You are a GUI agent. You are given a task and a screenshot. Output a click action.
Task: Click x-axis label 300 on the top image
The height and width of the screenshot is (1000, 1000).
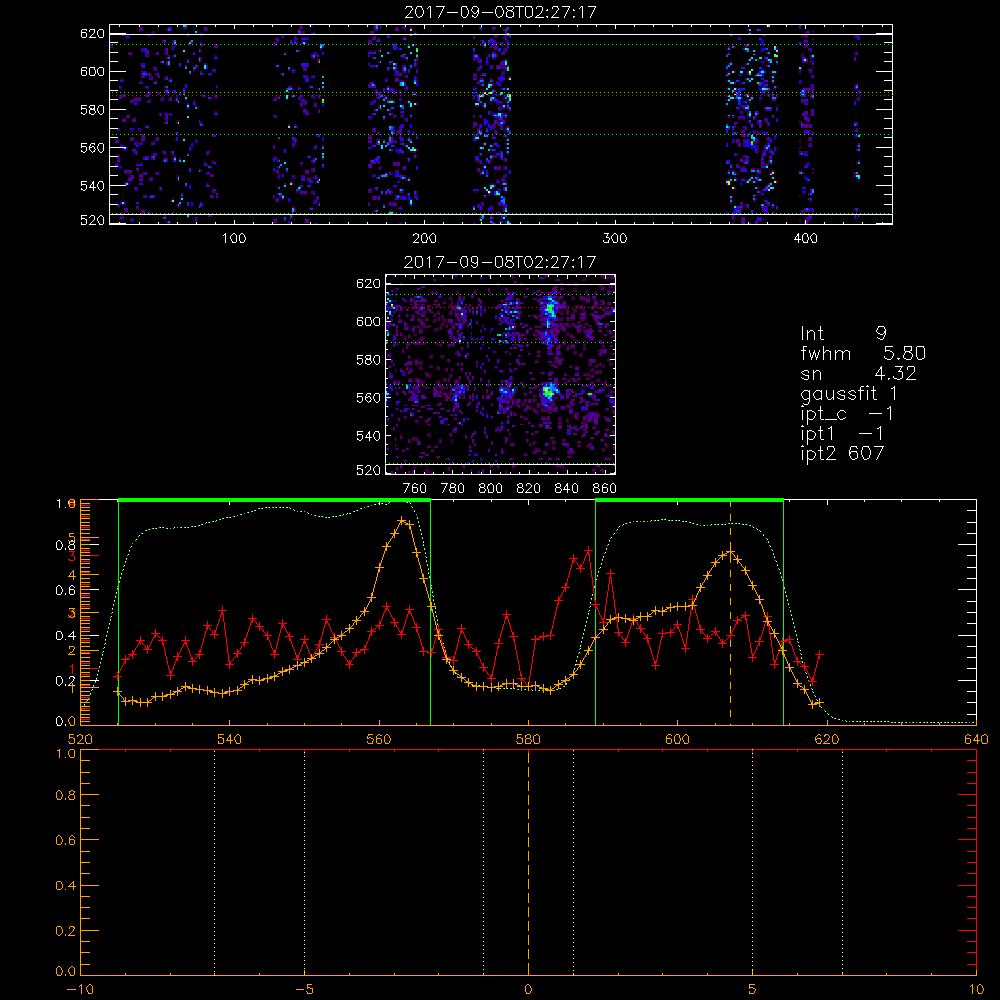coord(615,239)
